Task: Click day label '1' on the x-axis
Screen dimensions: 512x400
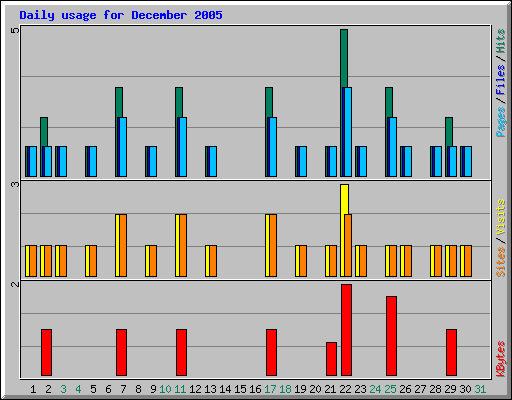Action: pyautogui.click(x=33, y=389)
